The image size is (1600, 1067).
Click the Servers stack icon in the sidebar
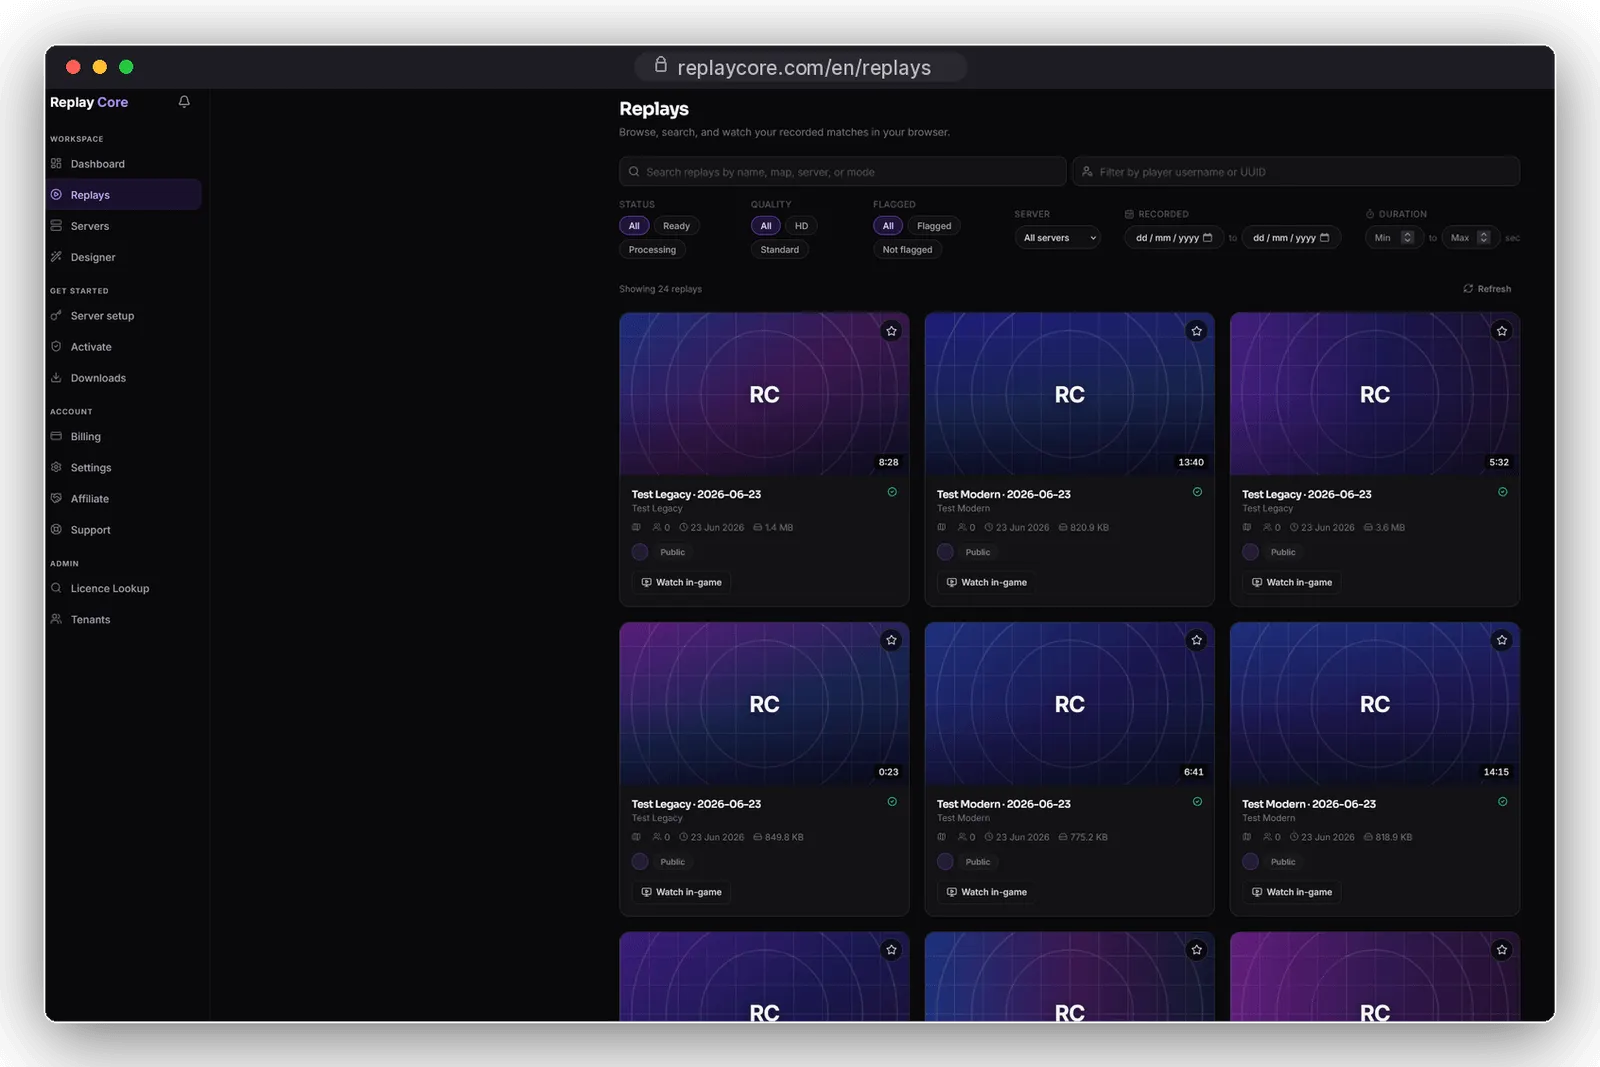(57, 226)
